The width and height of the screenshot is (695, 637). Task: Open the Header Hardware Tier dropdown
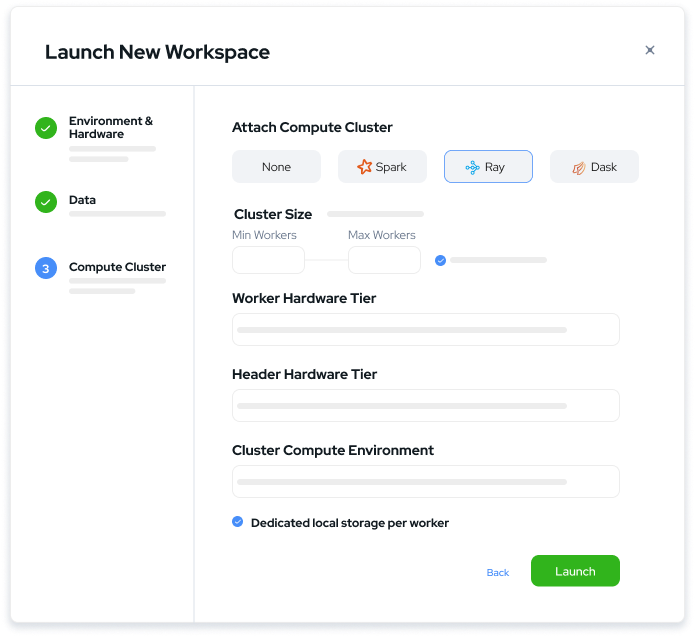426,405
